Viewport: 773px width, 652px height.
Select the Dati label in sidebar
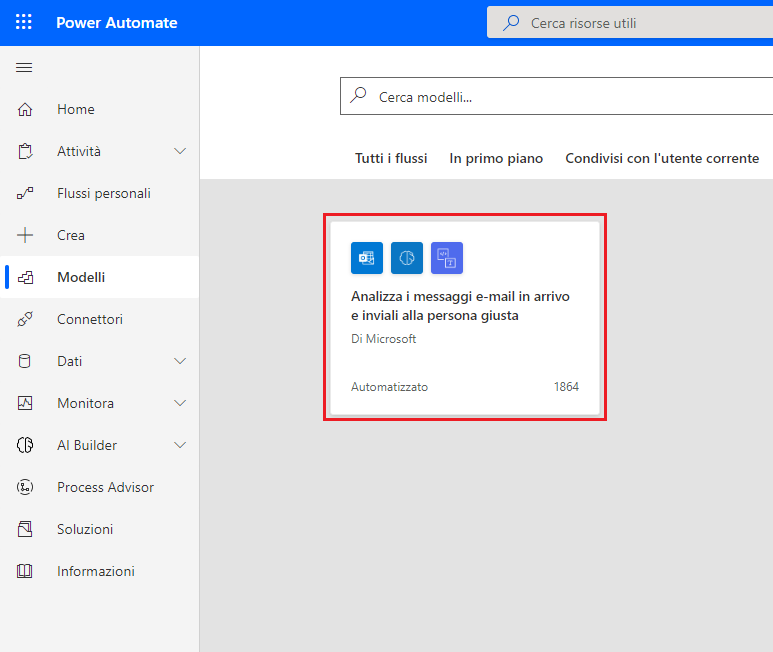click(x=70, y=361)
